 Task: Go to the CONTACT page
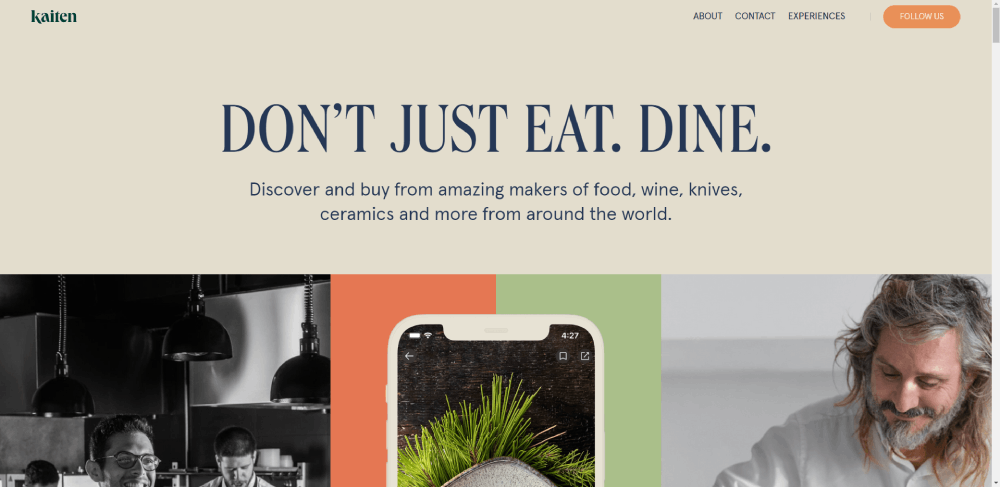(x=755, y=17)
